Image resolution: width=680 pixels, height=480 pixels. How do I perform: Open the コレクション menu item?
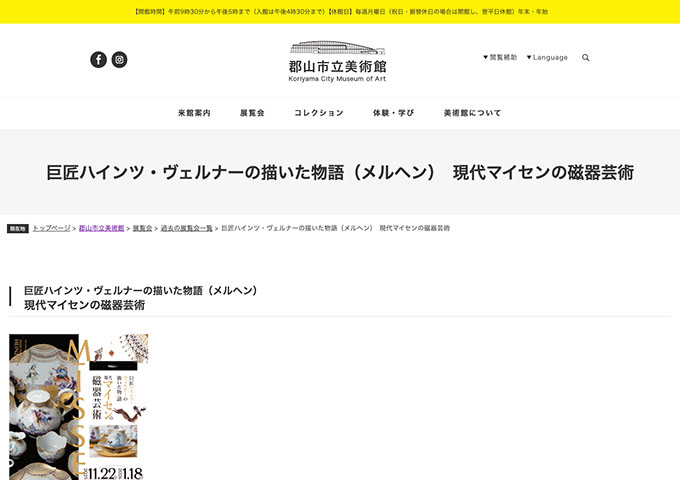(x=319, y=113)
